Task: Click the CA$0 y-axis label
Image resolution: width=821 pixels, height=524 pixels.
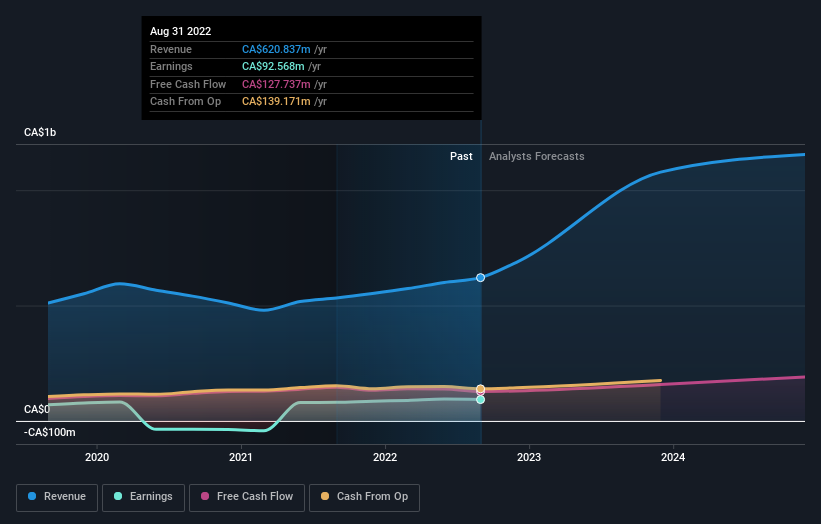Action: [37, 409]
